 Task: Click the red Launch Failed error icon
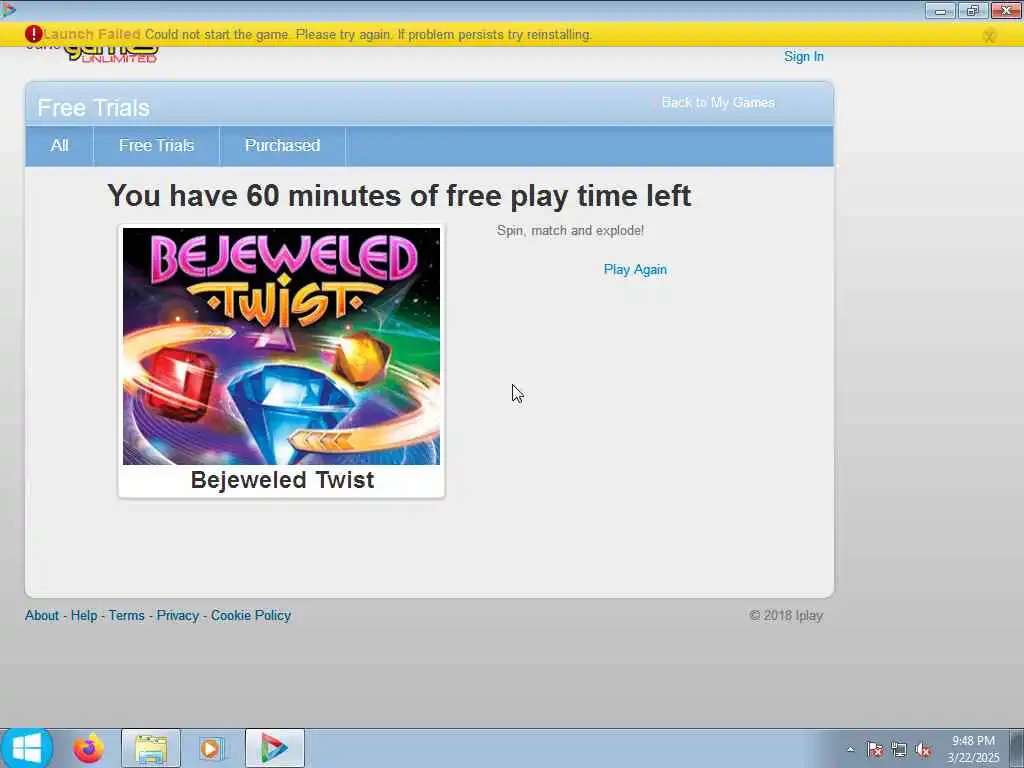(33, 34)
